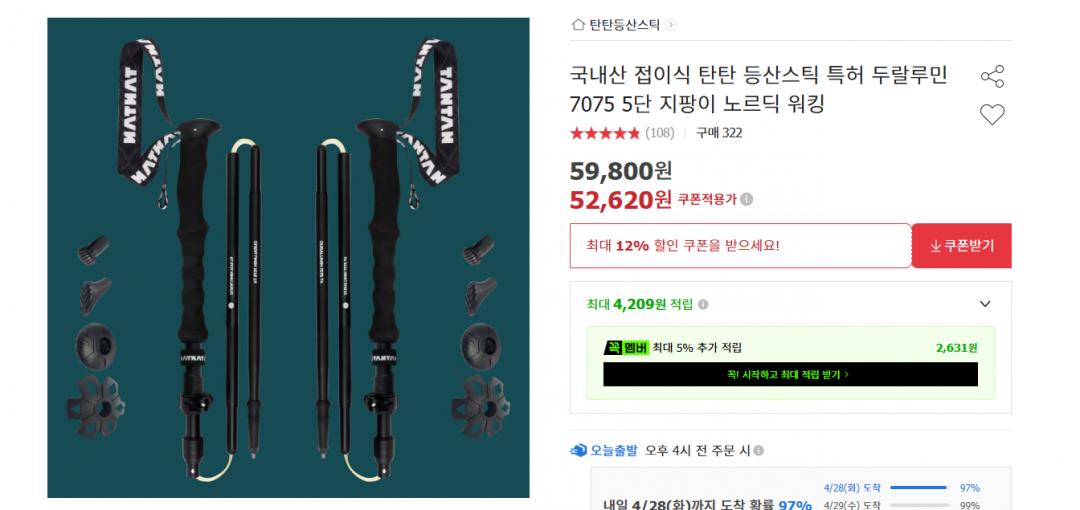Click the 꼭 멤버 badge
This screenshot has width=1080, height=510.
[626, 348]
